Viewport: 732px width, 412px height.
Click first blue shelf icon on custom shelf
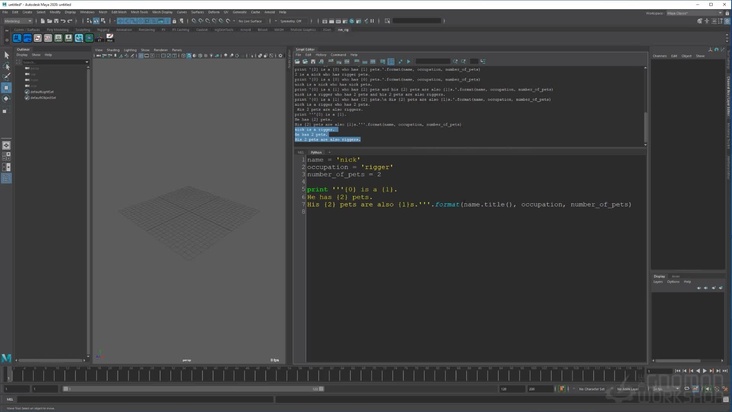(x=17, y=38)
